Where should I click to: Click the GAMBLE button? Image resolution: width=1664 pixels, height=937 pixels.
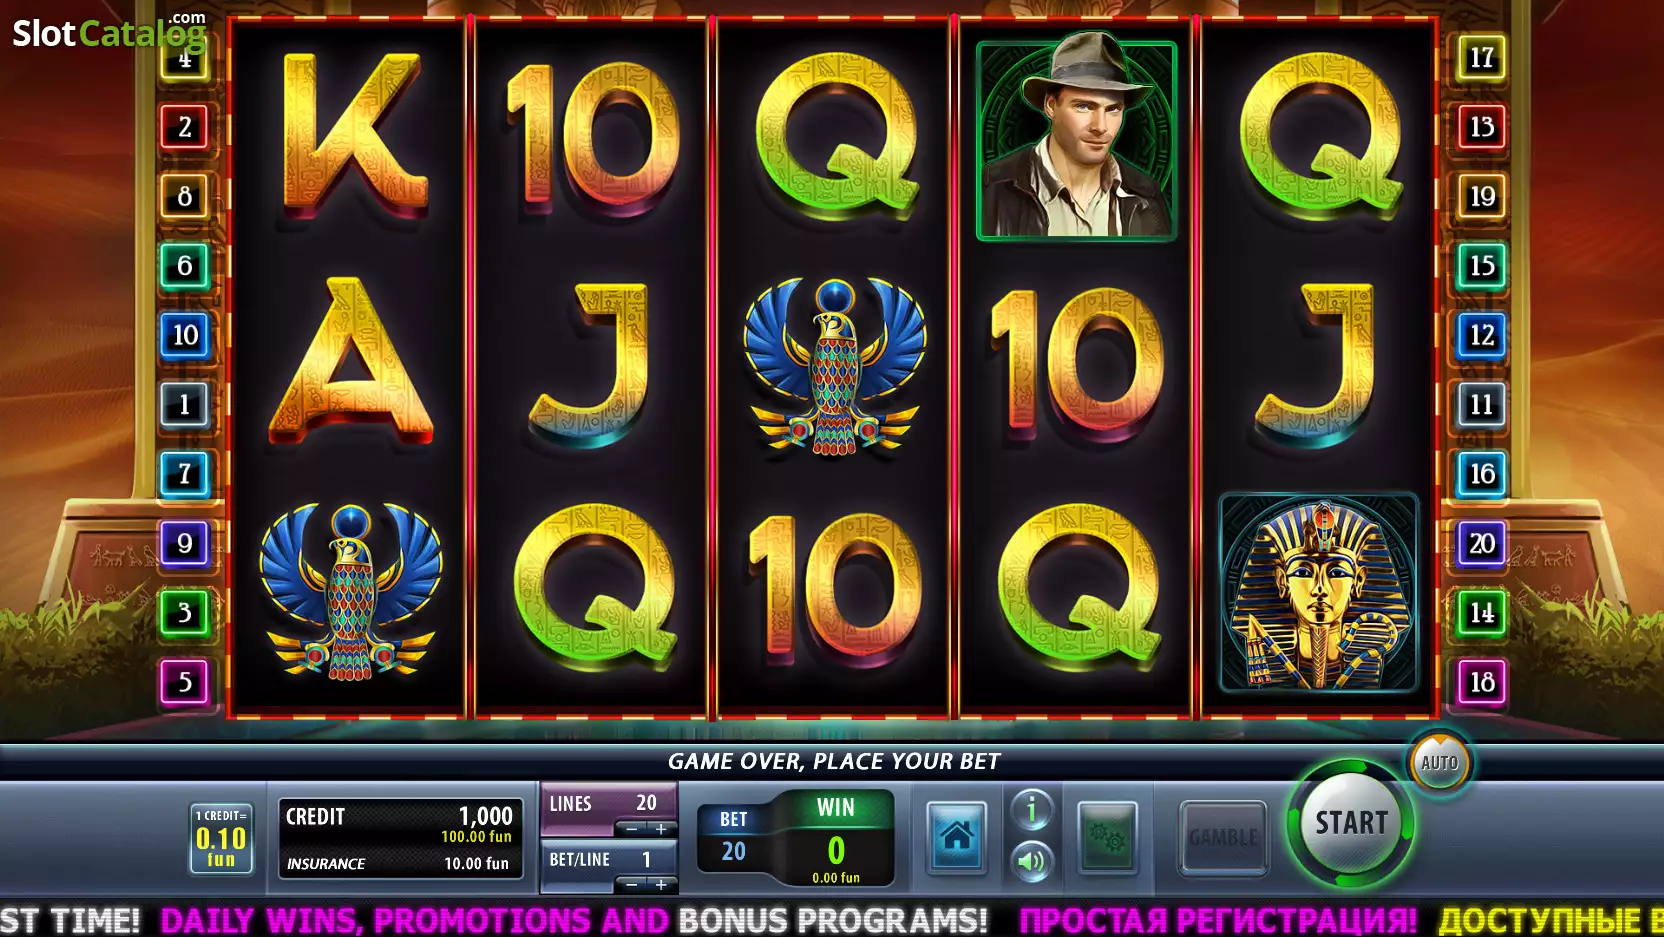(x=1223, y=838)
